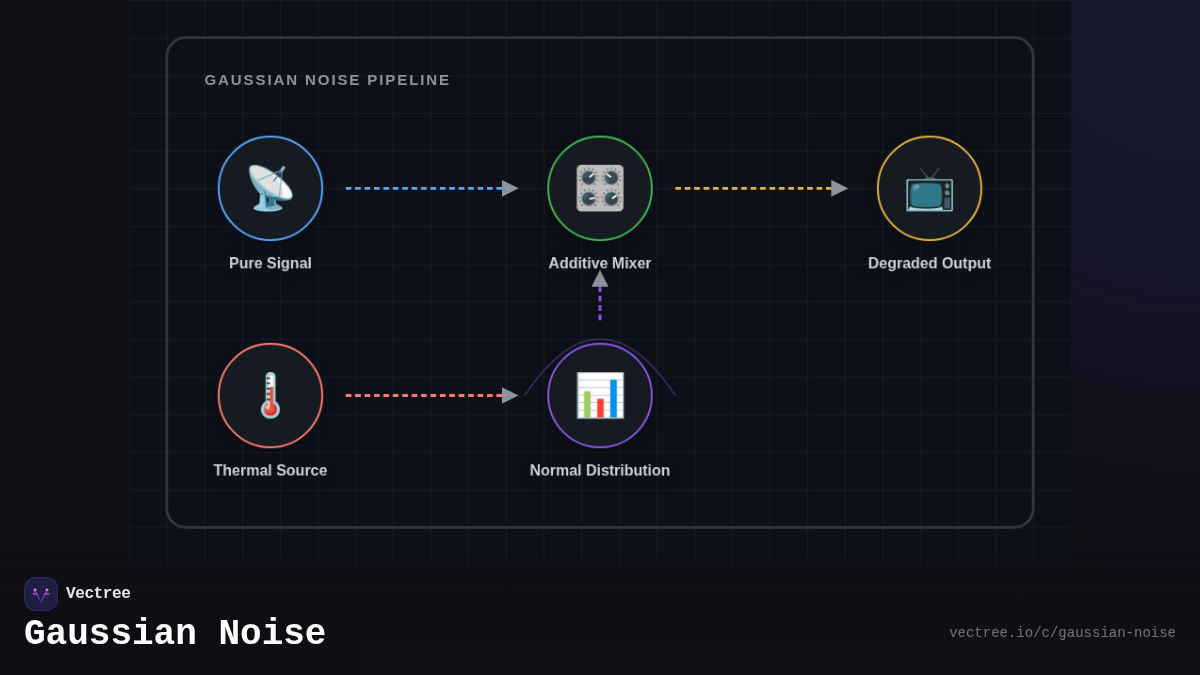Select the purple vertical dashed arrow below Additive Mixer
The width and height of the screenshot is (1200, 675).
pyautogui.click(x=600, y=298)
